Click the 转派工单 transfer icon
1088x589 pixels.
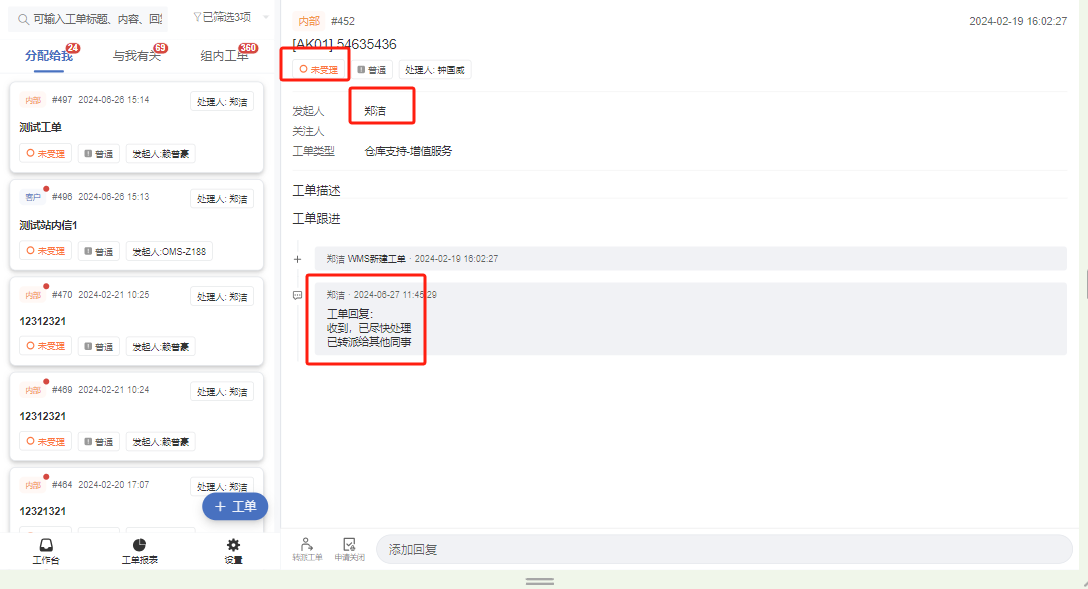pyautogui.click(x=307, y=544)
